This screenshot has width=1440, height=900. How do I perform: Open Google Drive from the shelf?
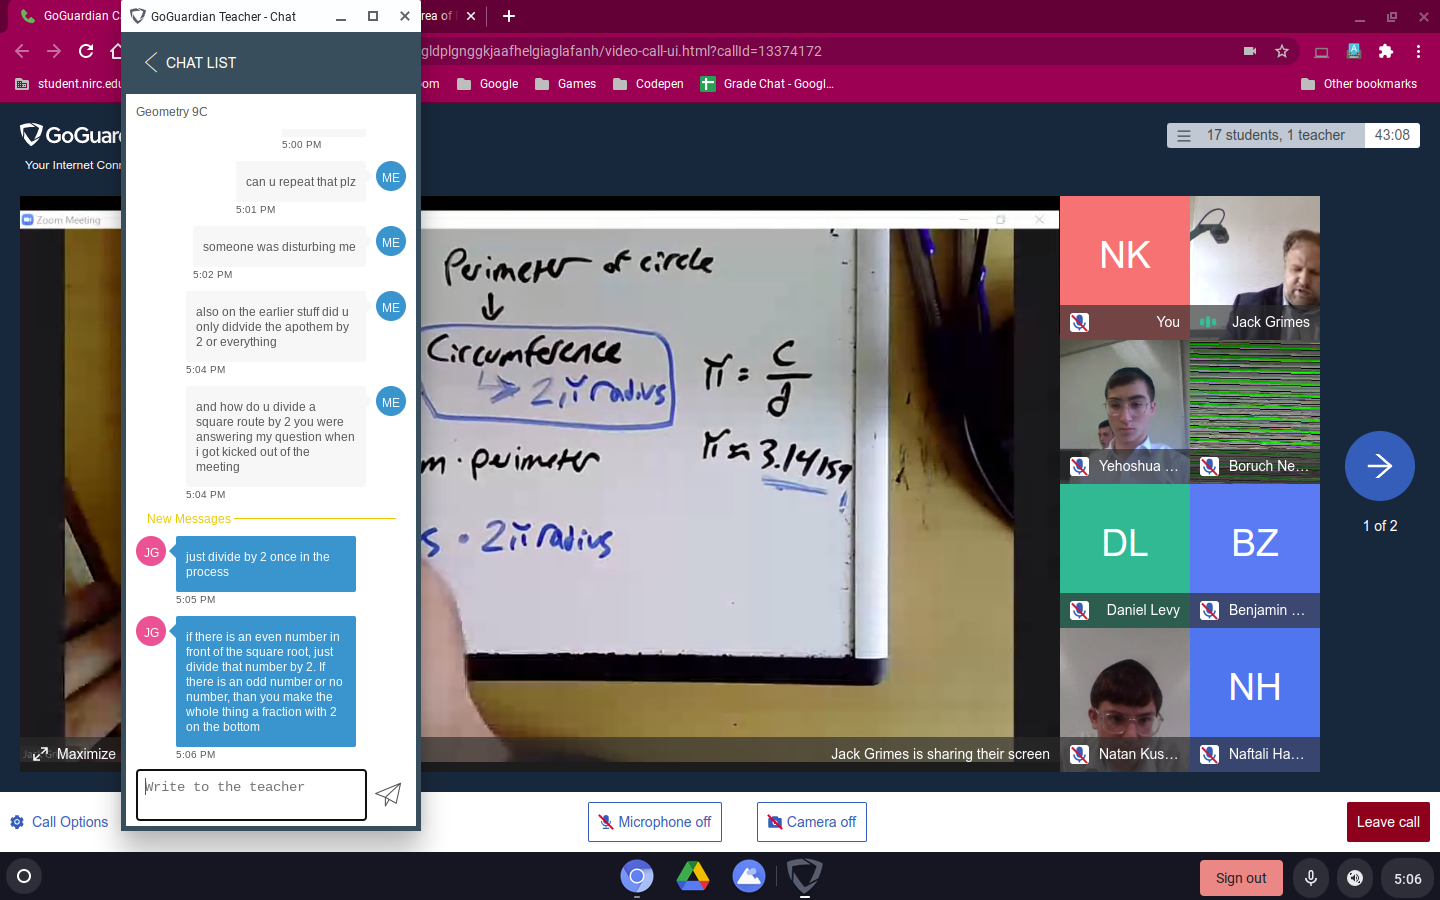pyautogui.click(x=692, y=877)
